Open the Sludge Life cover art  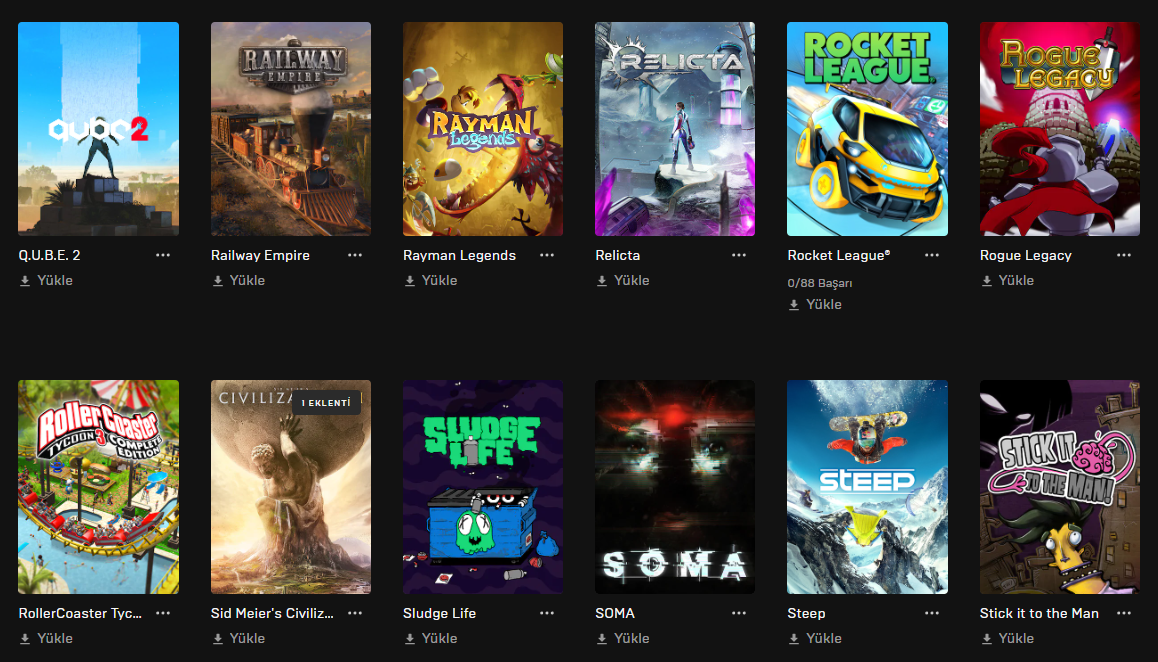(x=483, y=487)
